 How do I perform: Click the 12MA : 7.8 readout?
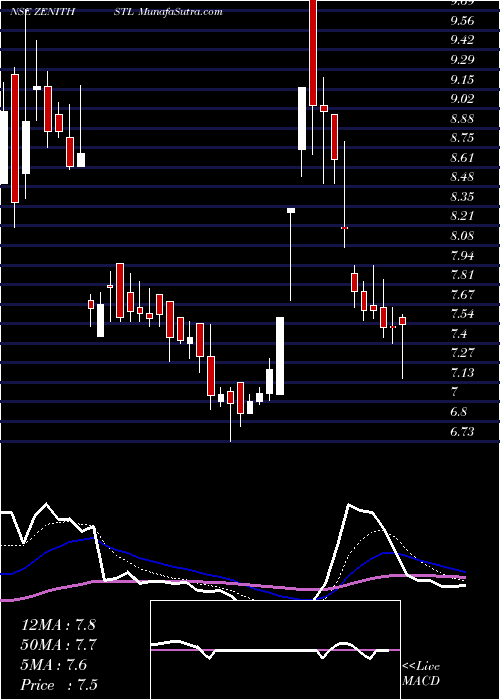58,625
